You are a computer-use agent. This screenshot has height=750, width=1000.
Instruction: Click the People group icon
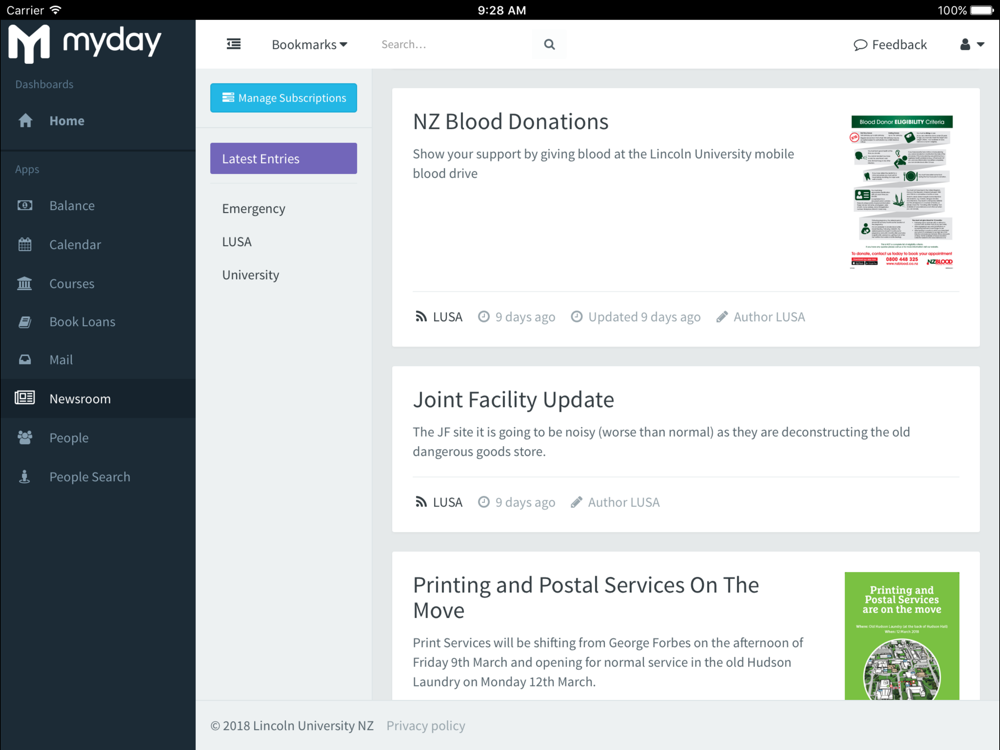(25, 438)
